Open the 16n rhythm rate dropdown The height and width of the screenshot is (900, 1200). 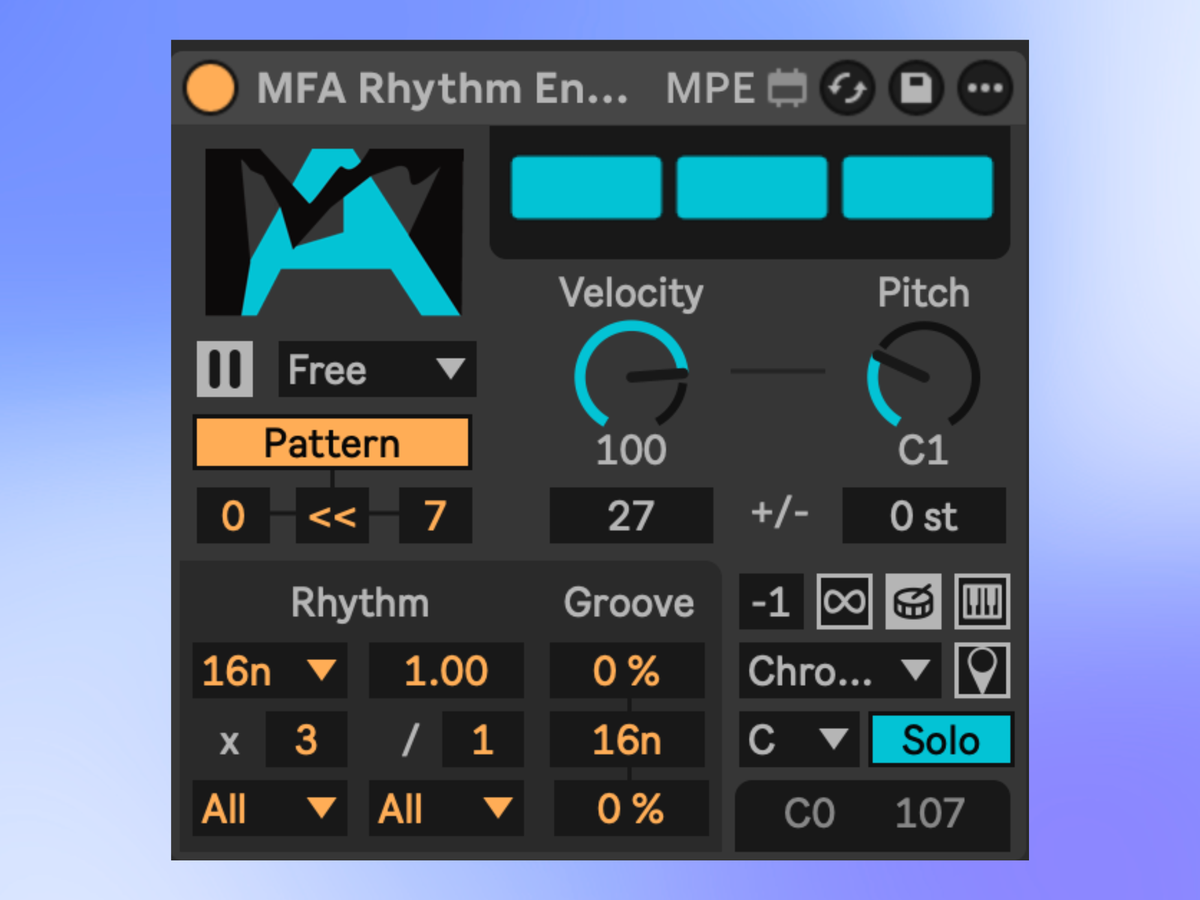270,671
